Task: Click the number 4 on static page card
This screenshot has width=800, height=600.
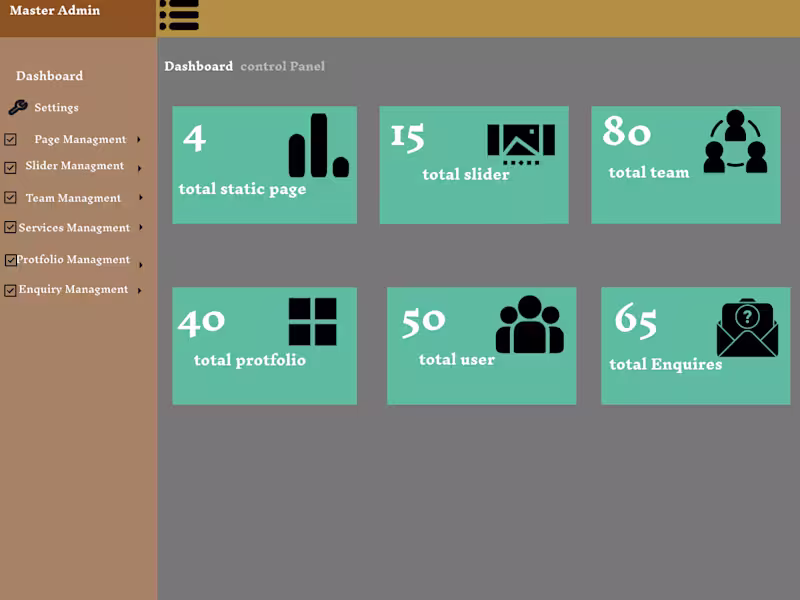Action: 194,138
